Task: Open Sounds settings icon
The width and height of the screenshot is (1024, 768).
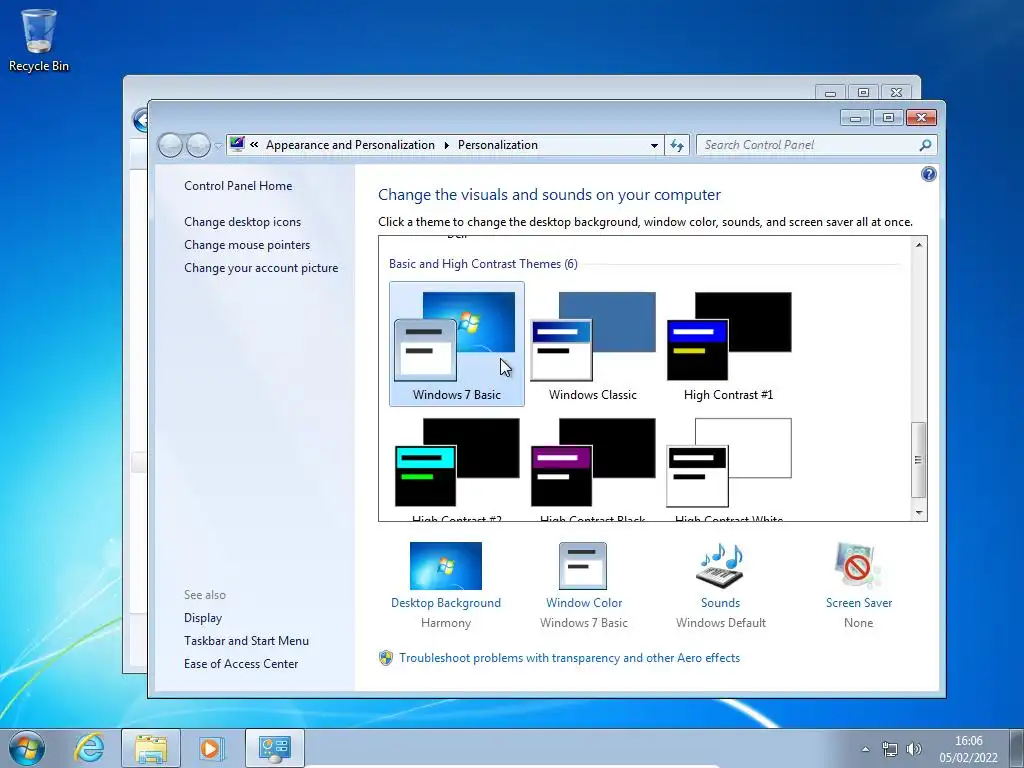Action: (x=720, y=566)
